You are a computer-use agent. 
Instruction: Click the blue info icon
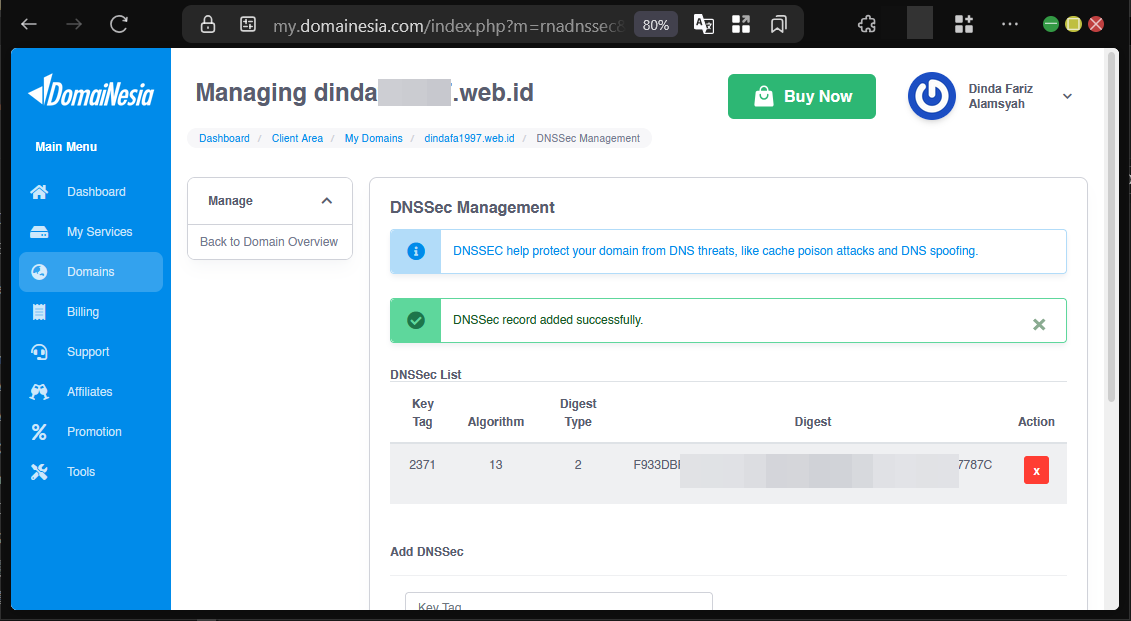click(x=415, y=251)
